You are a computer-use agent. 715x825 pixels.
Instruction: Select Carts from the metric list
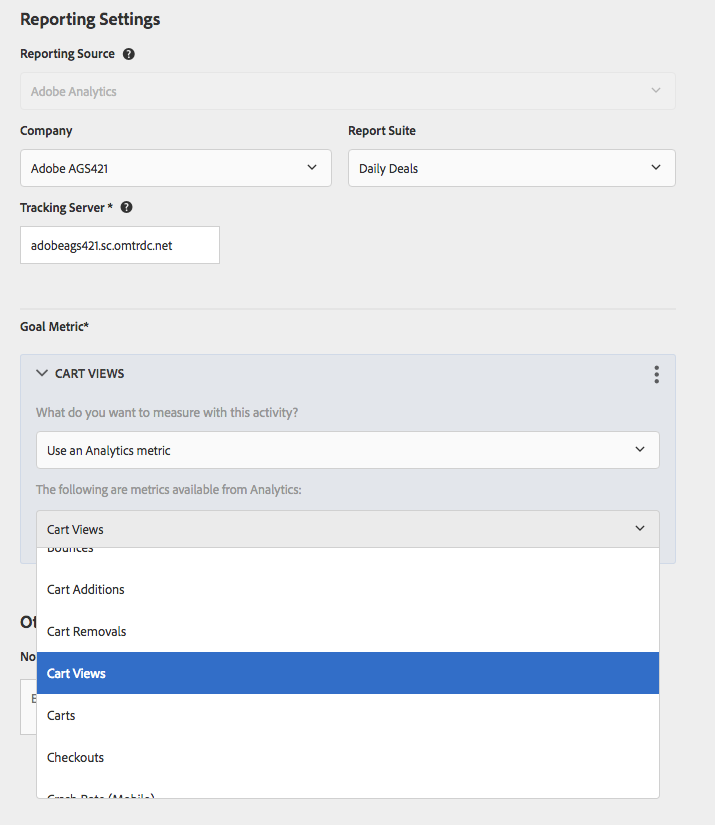click(348, 715)
